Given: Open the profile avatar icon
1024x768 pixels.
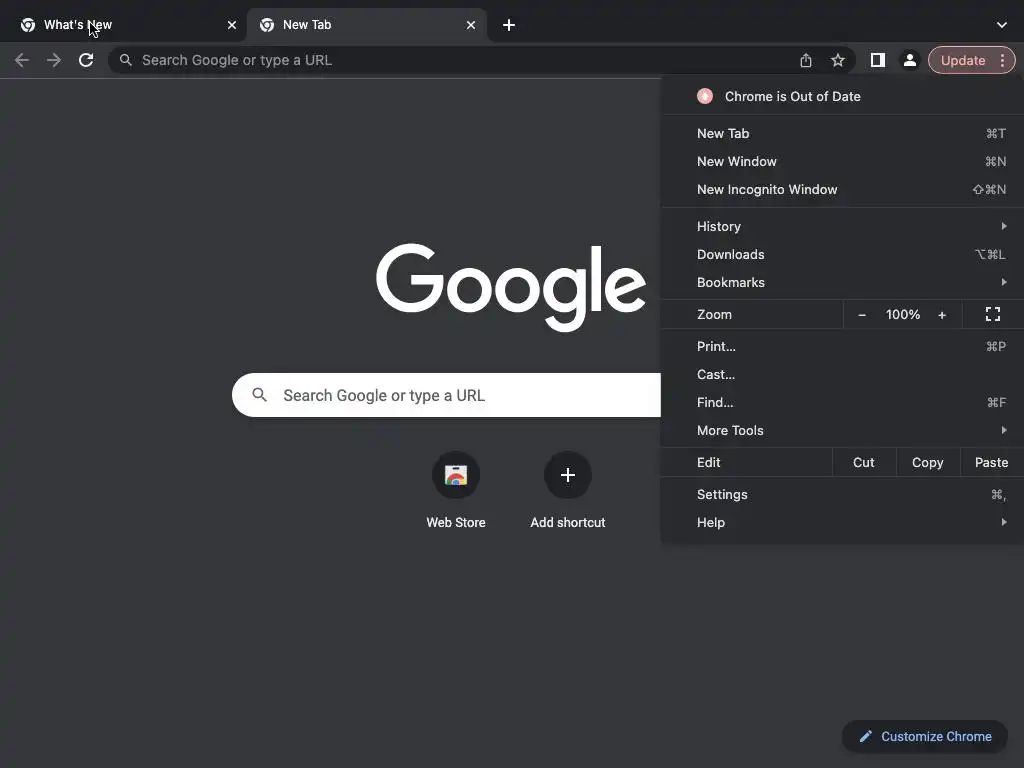Looking at the screenshot, I should click(x=910, y=60).
